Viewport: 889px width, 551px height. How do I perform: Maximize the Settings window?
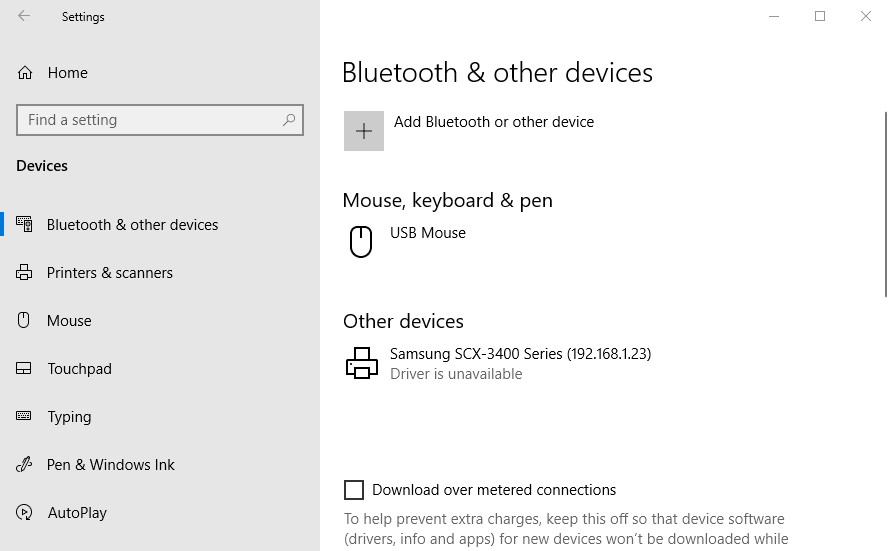pos(820,16)
